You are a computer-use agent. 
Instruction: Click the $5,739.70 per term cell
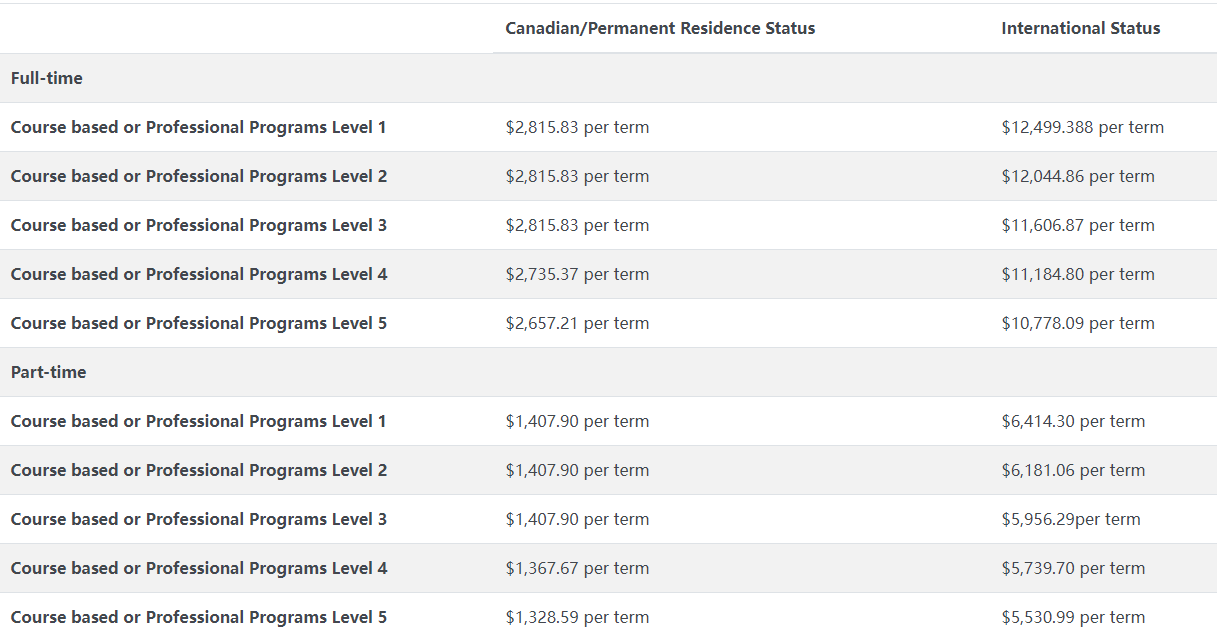point(1073,568)
